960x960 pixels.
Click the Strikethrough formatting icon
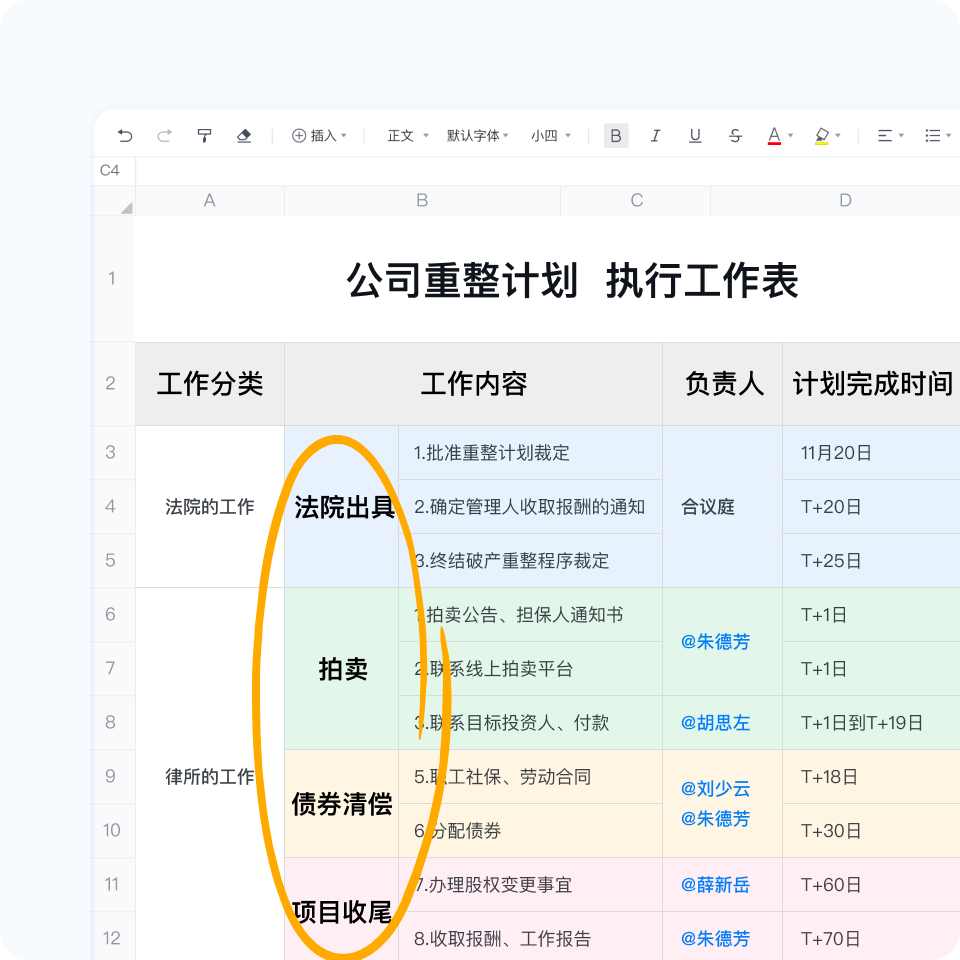click(x=735, y=136)
